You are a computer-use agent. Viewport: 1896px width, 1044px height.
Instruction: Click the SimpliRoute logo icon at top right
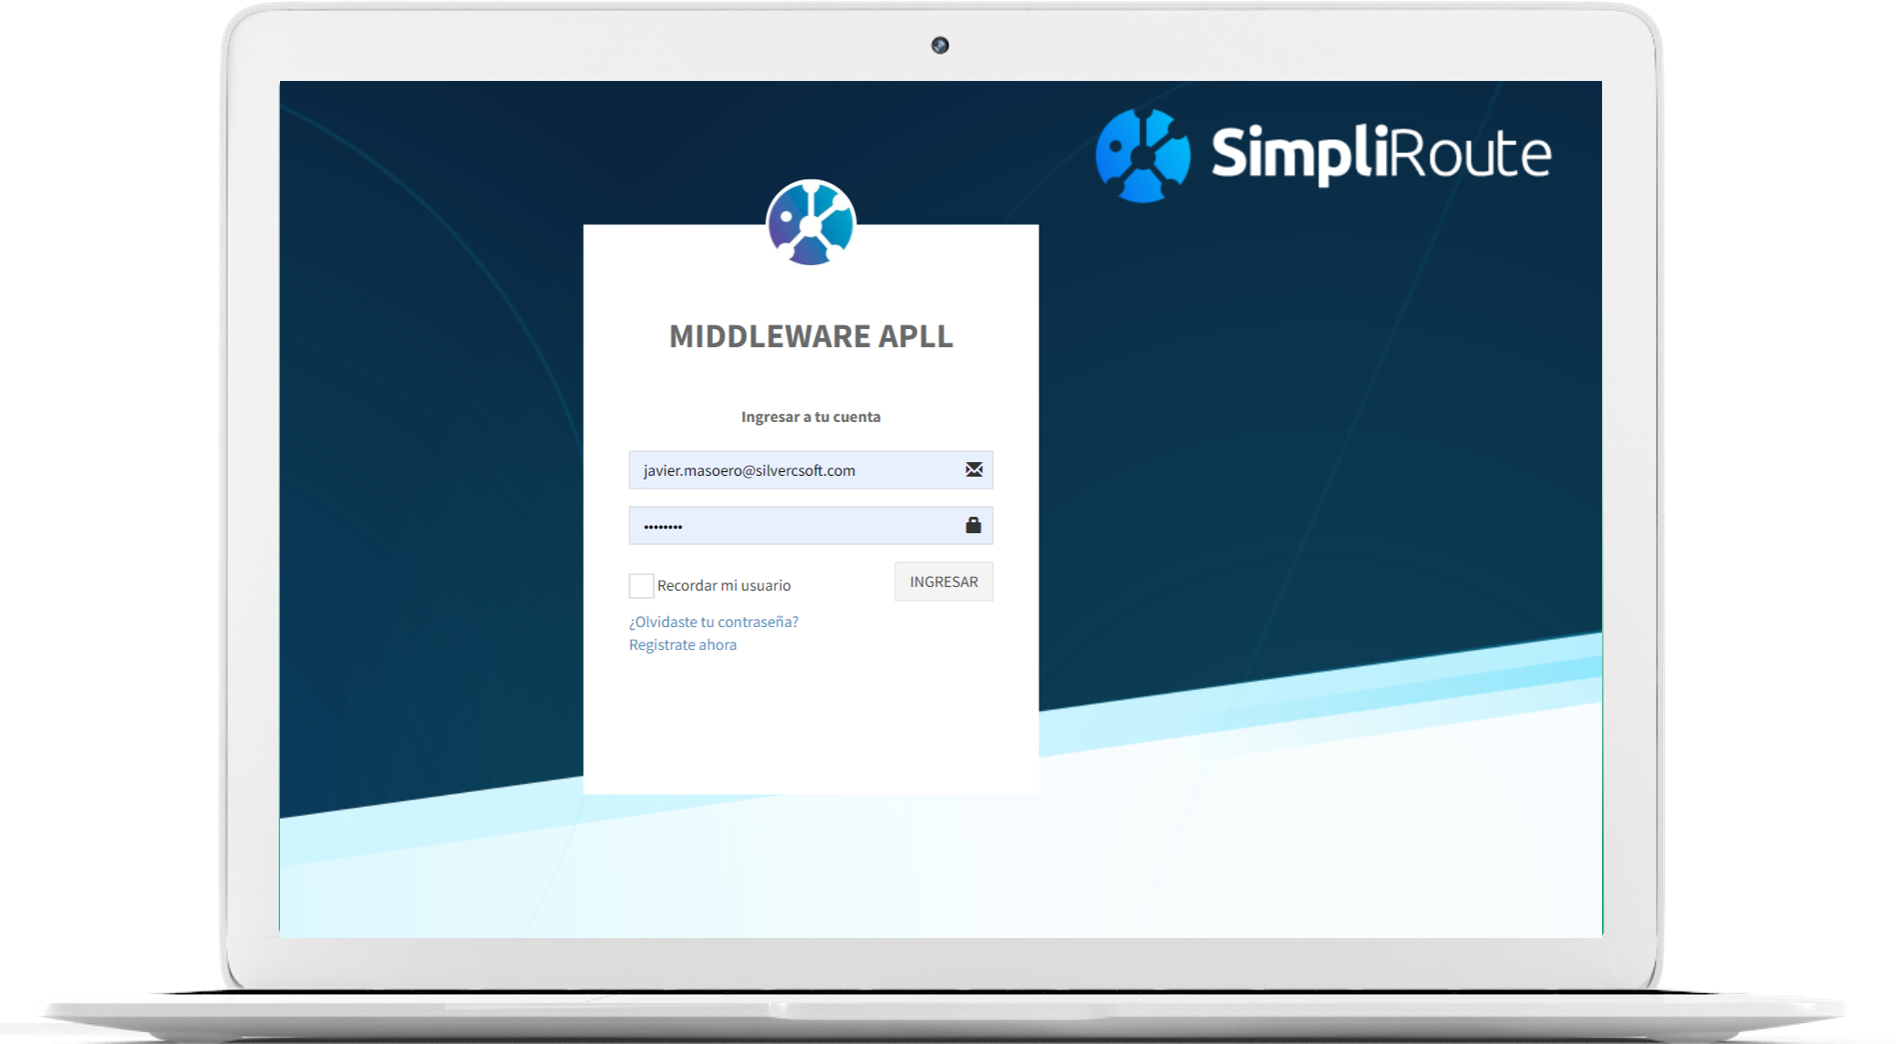pyautogui.click(x=1143, y=156)
